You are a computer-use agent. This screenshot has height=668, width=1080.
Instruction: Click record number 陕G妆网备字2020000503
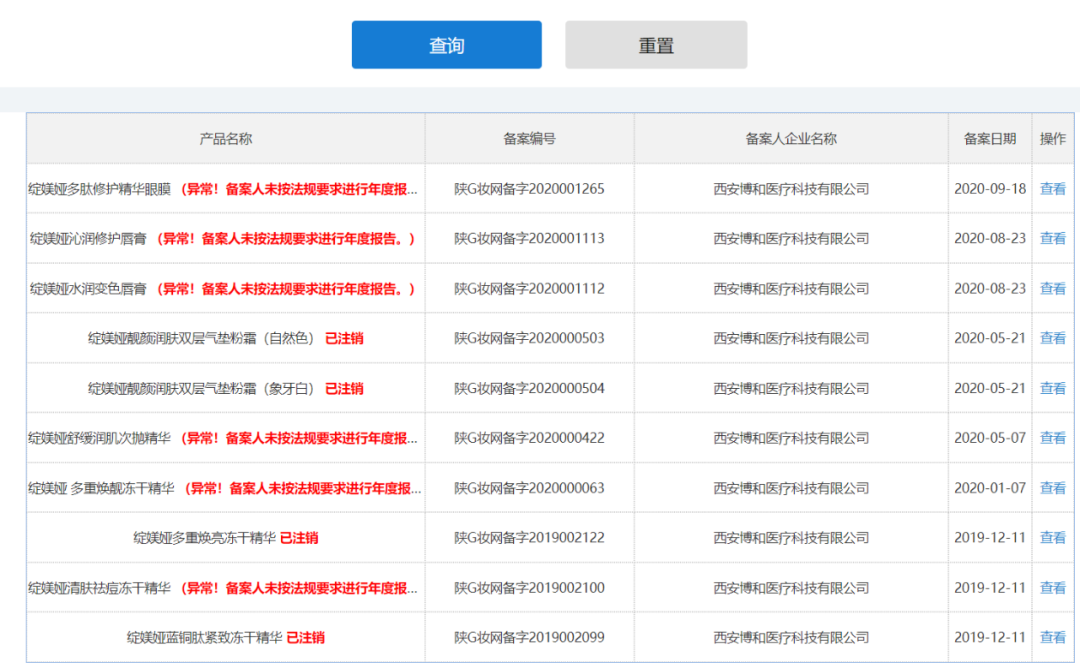(529, 338)
